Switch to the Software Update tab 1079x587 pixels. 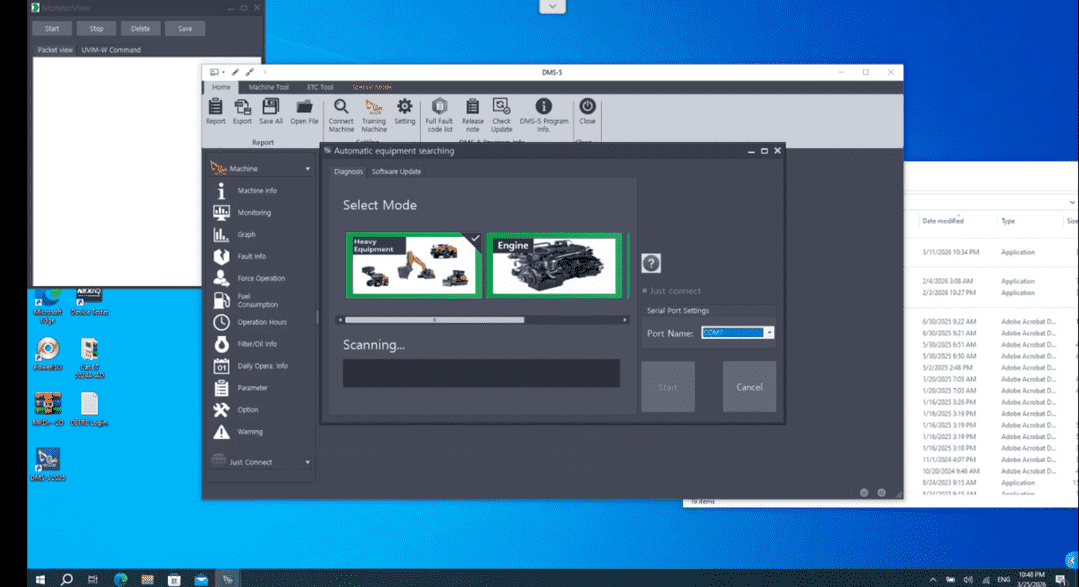[x=396, y=172]
